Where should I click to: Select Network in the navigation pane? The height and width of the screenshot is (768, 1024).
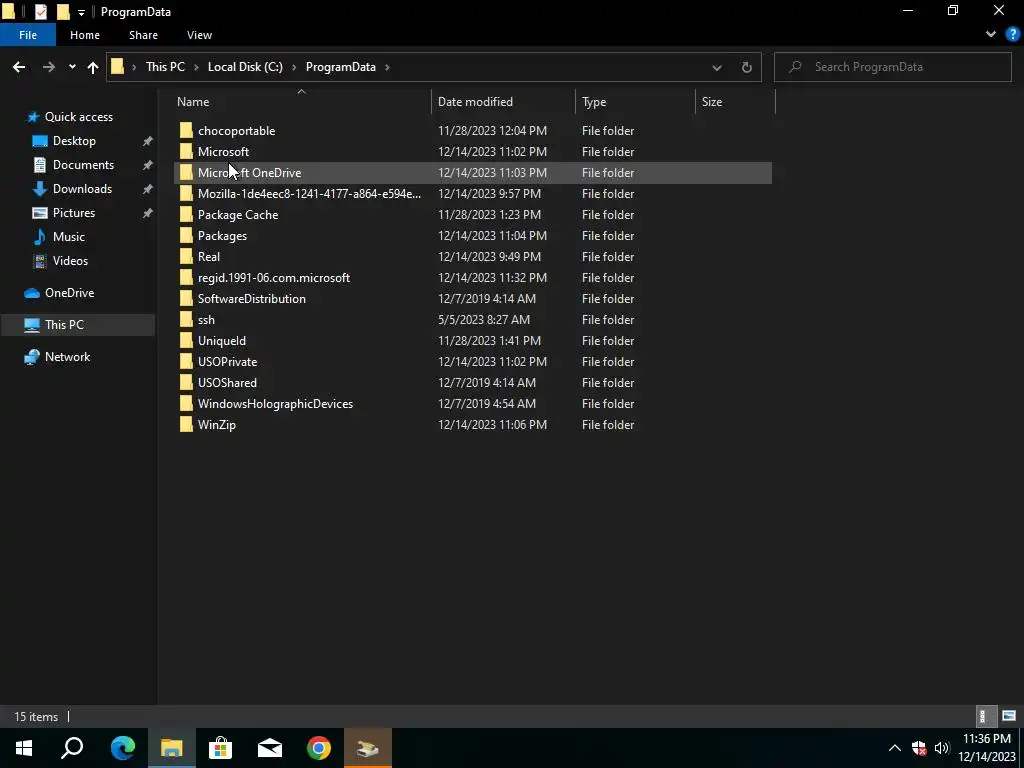(x=67, y=357)
